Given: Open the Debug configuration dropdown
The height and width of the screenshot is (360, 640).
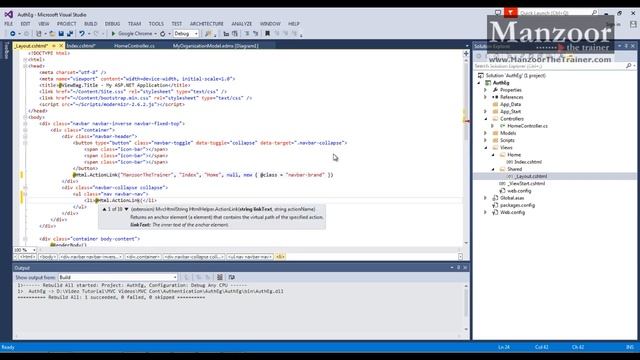Looking at the screenshot, I should (x=186, y=34).
